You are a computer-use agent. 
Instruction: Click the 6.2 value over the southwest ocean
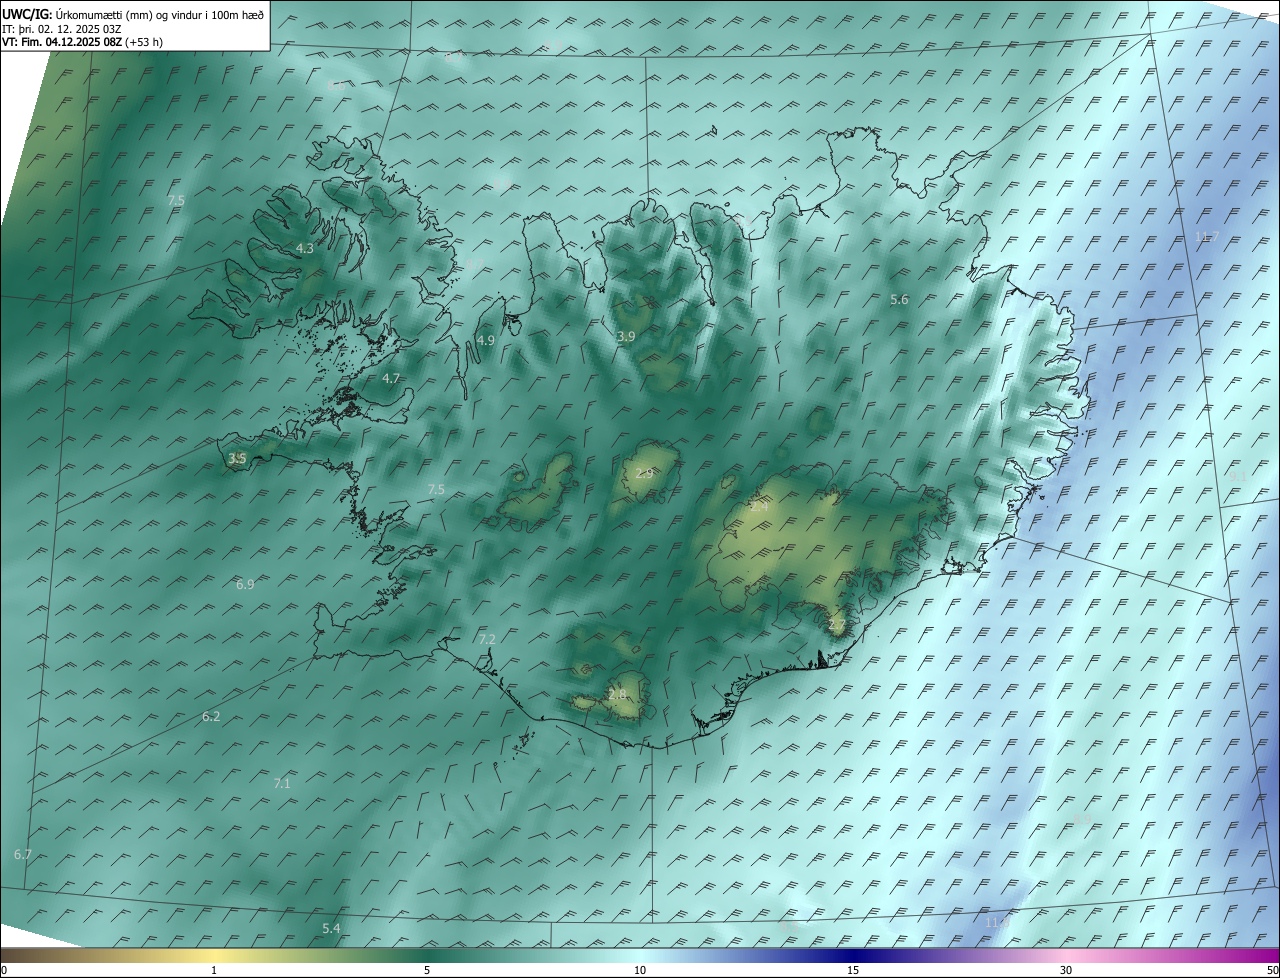click(211, 716)
